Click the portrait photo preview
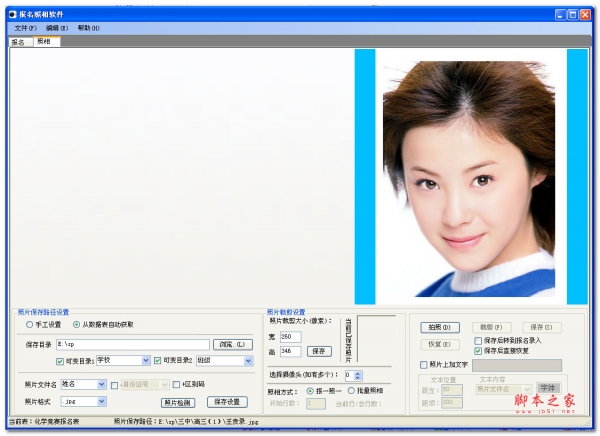The width and height of the screenshot is (600, 436). click(x=471, y=176)
